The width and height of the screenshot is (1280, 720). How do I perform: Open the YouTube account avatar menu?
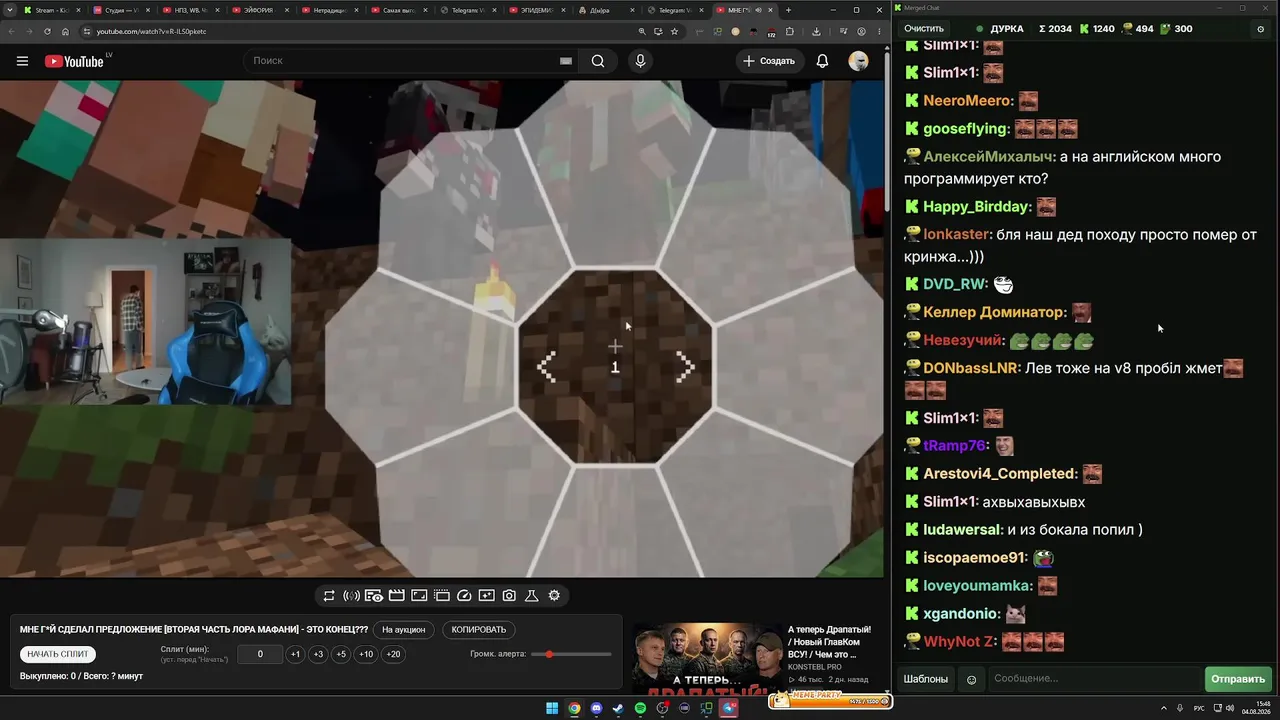pyautogui.click(x=858, y=61)
